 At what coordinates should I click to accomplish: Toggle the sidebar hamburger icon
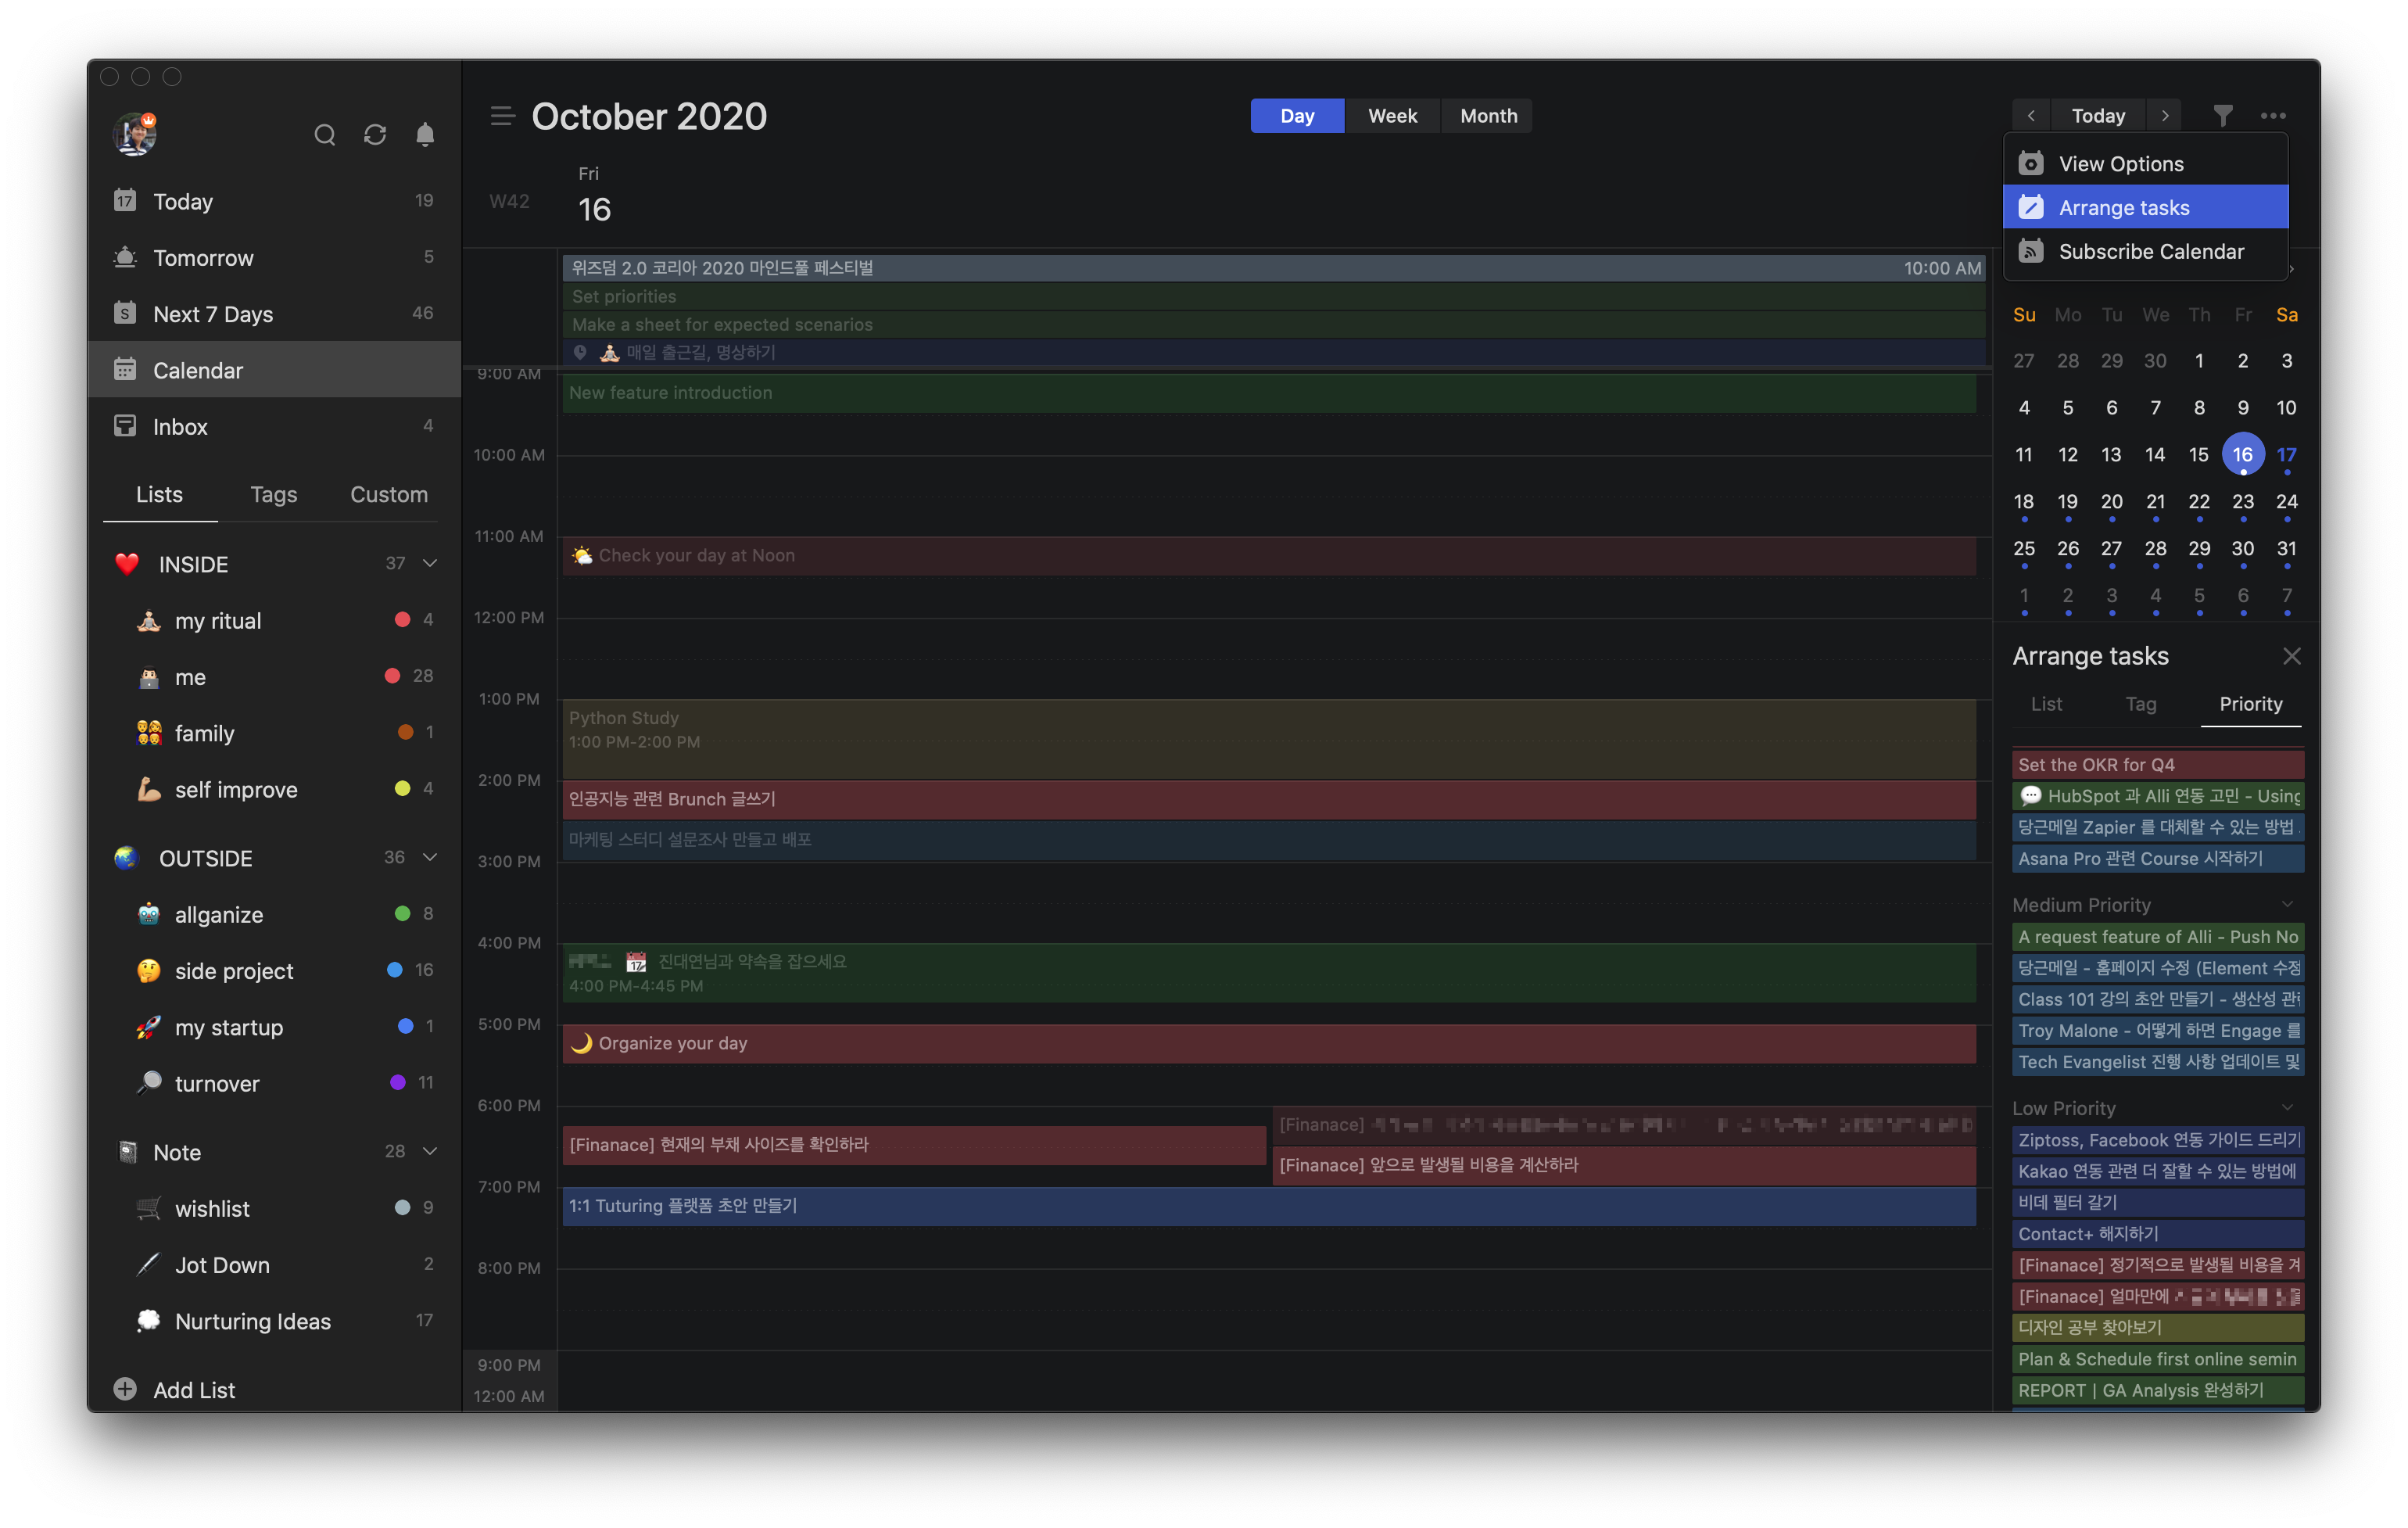pyautogui.click(x=502, y=116)
